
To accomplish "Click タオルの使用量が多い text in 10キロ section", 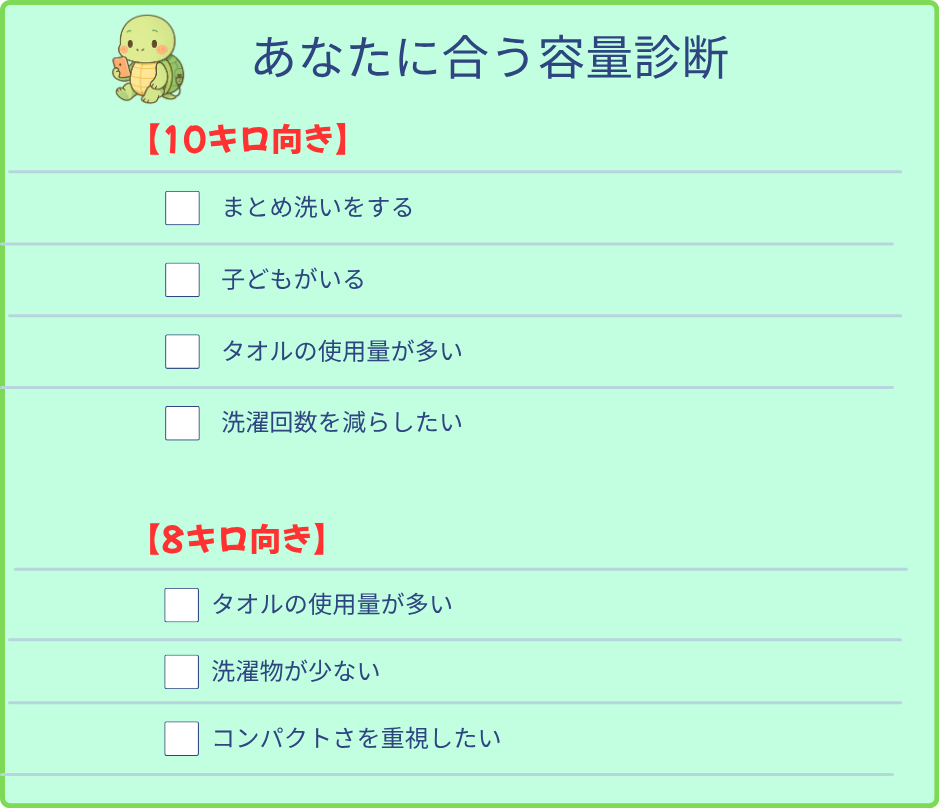I will (x=342, y=352).
